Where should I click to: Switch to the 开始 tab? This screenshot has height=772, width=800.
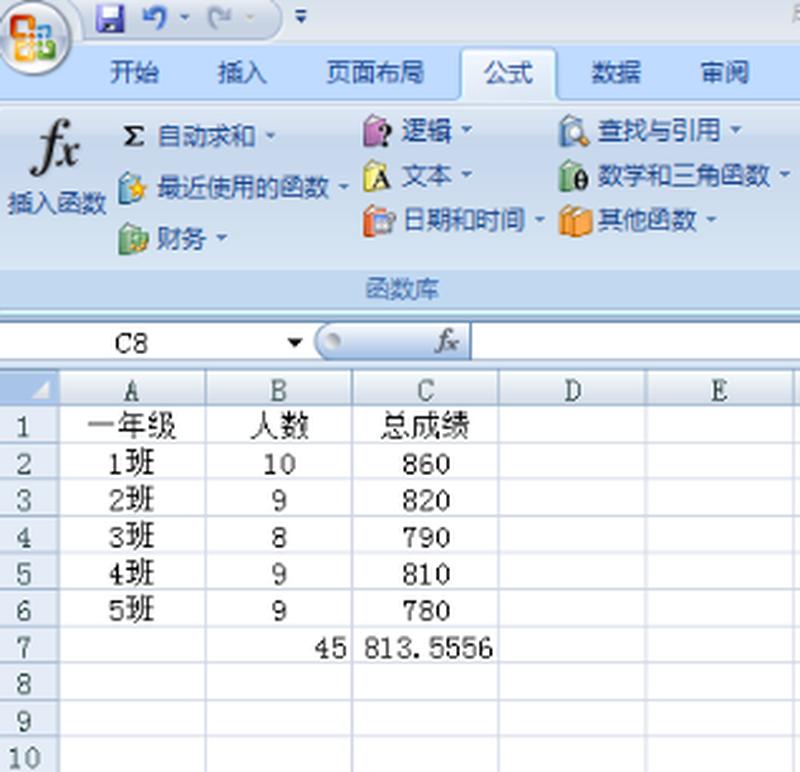[x=135, y=72]
